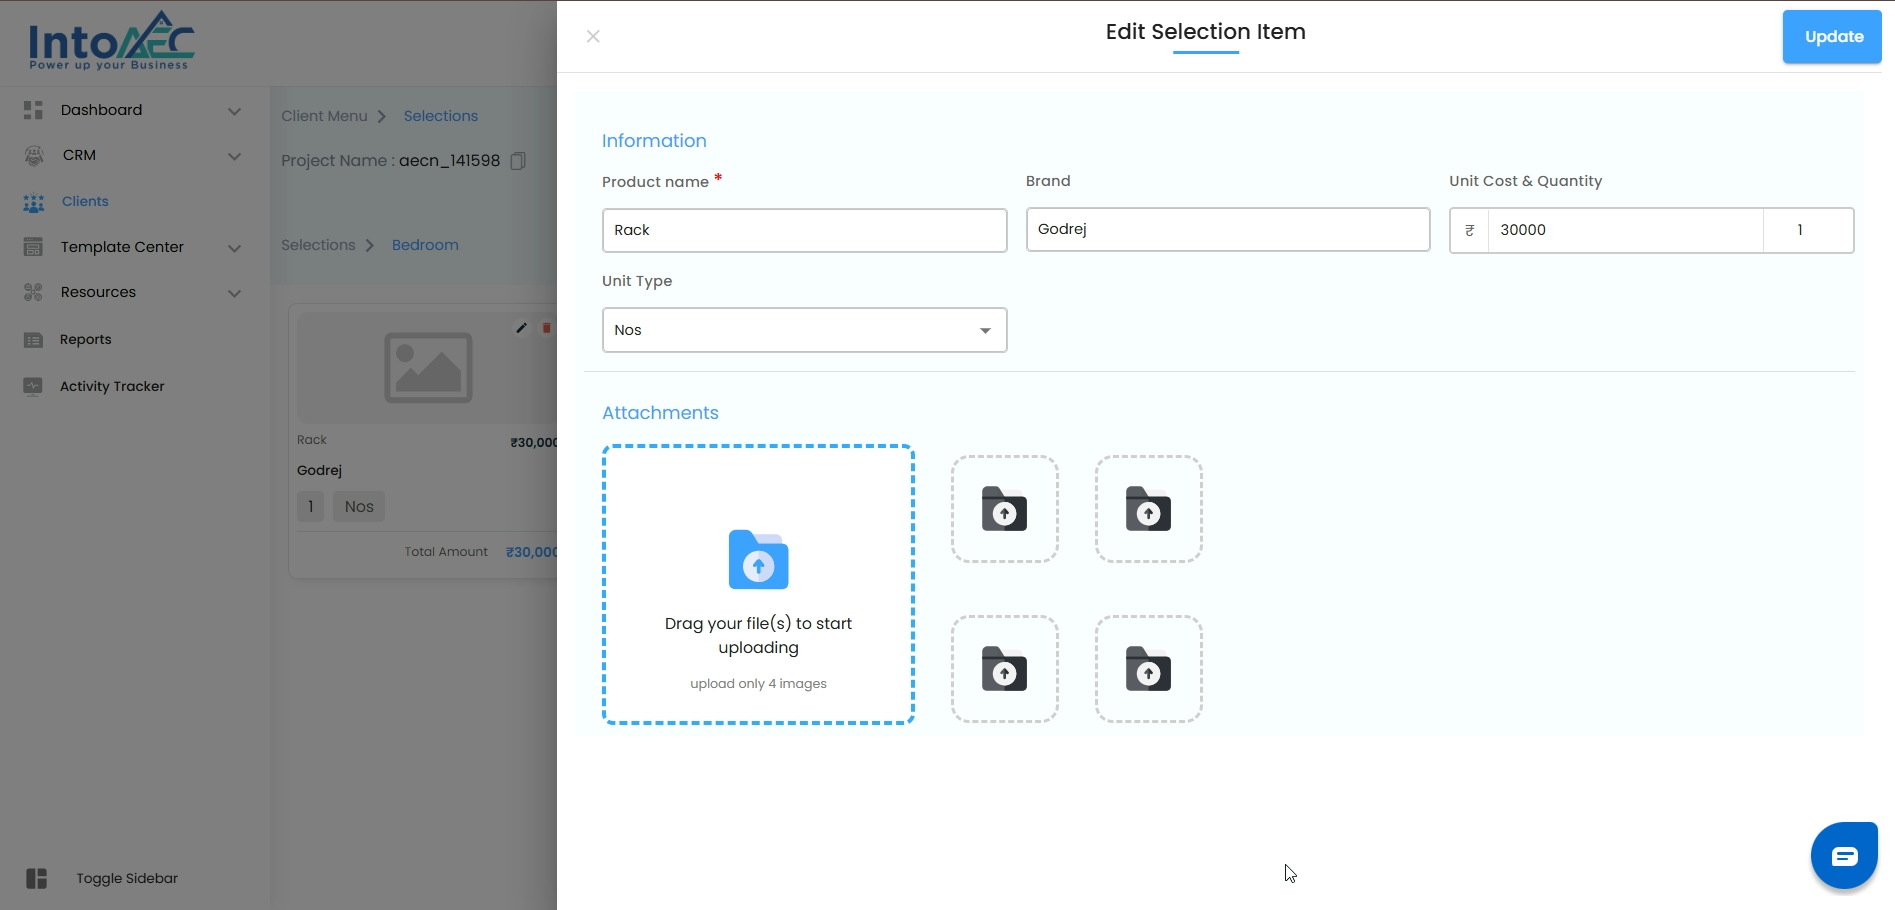Edit the quantity field showing 1

click(x=1808, y=230)
